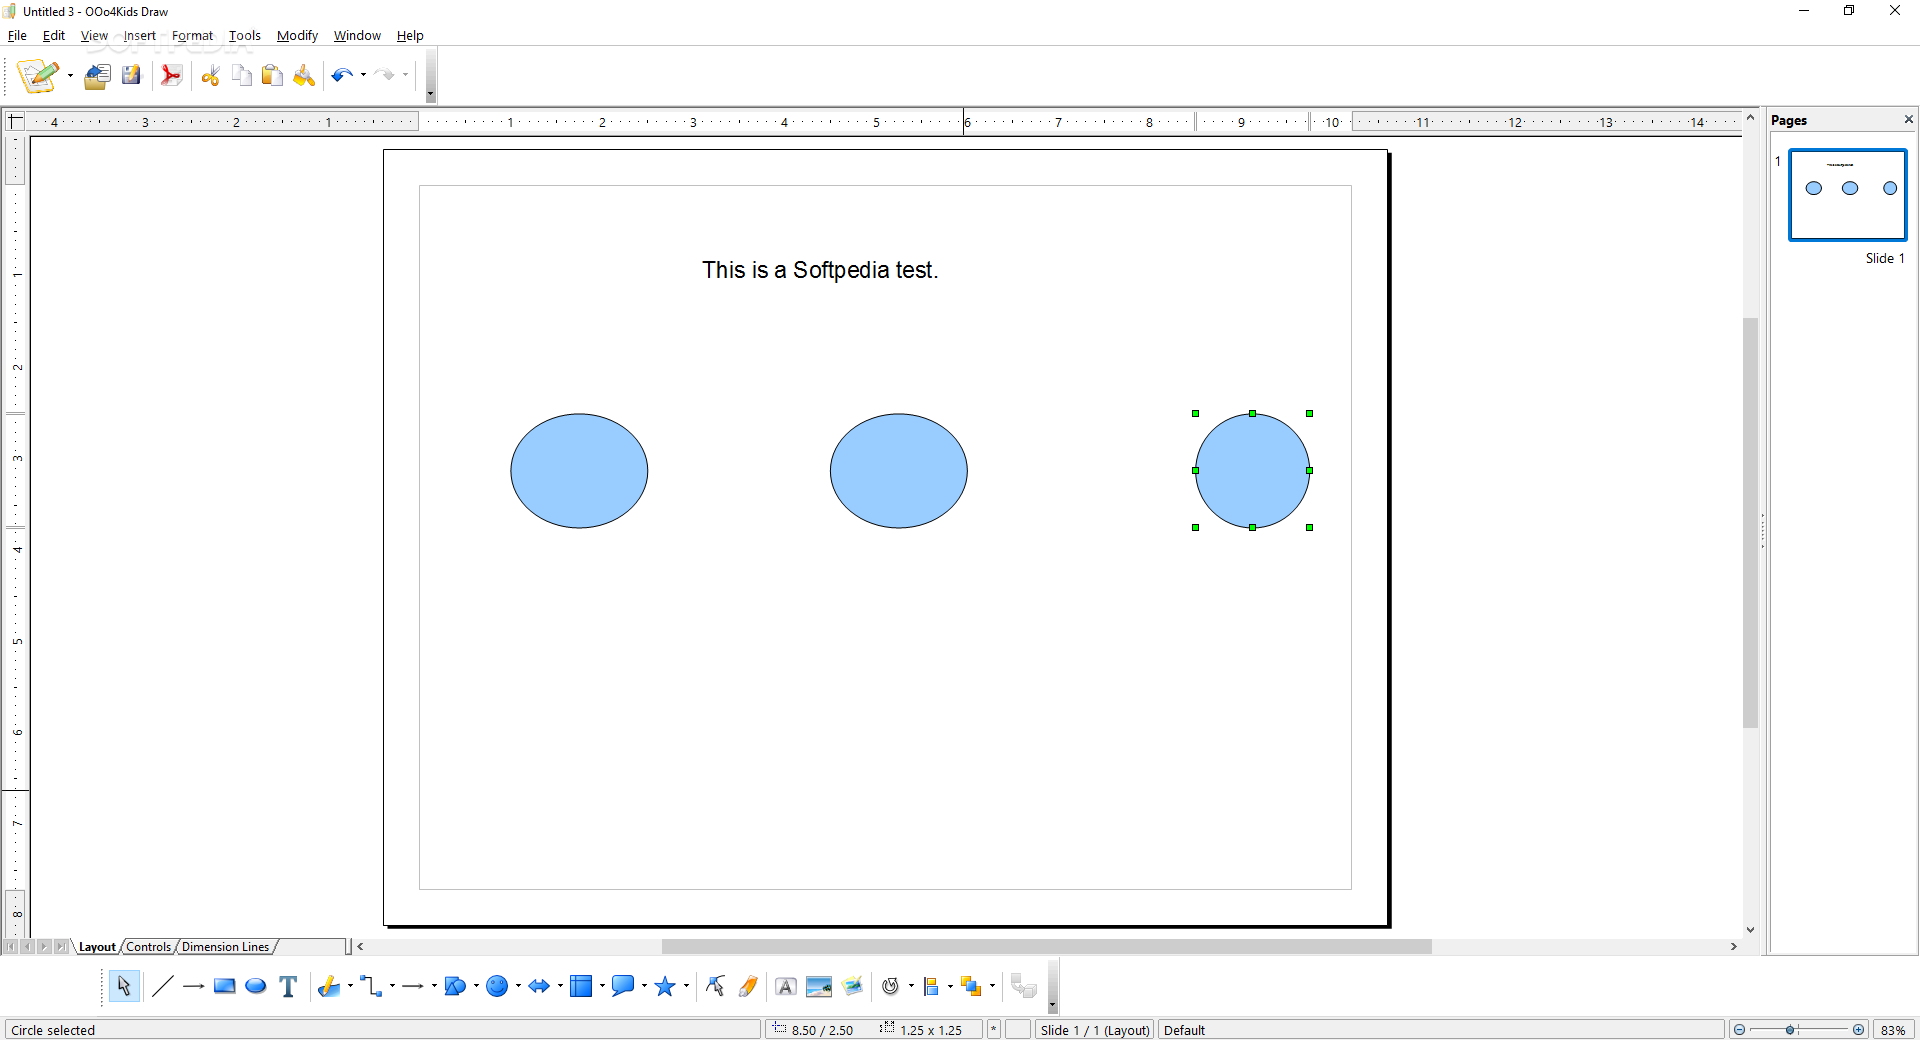Toggle Edit Points mode
The height and width of the screenshot is (1040, 1920).
[715, 987]
